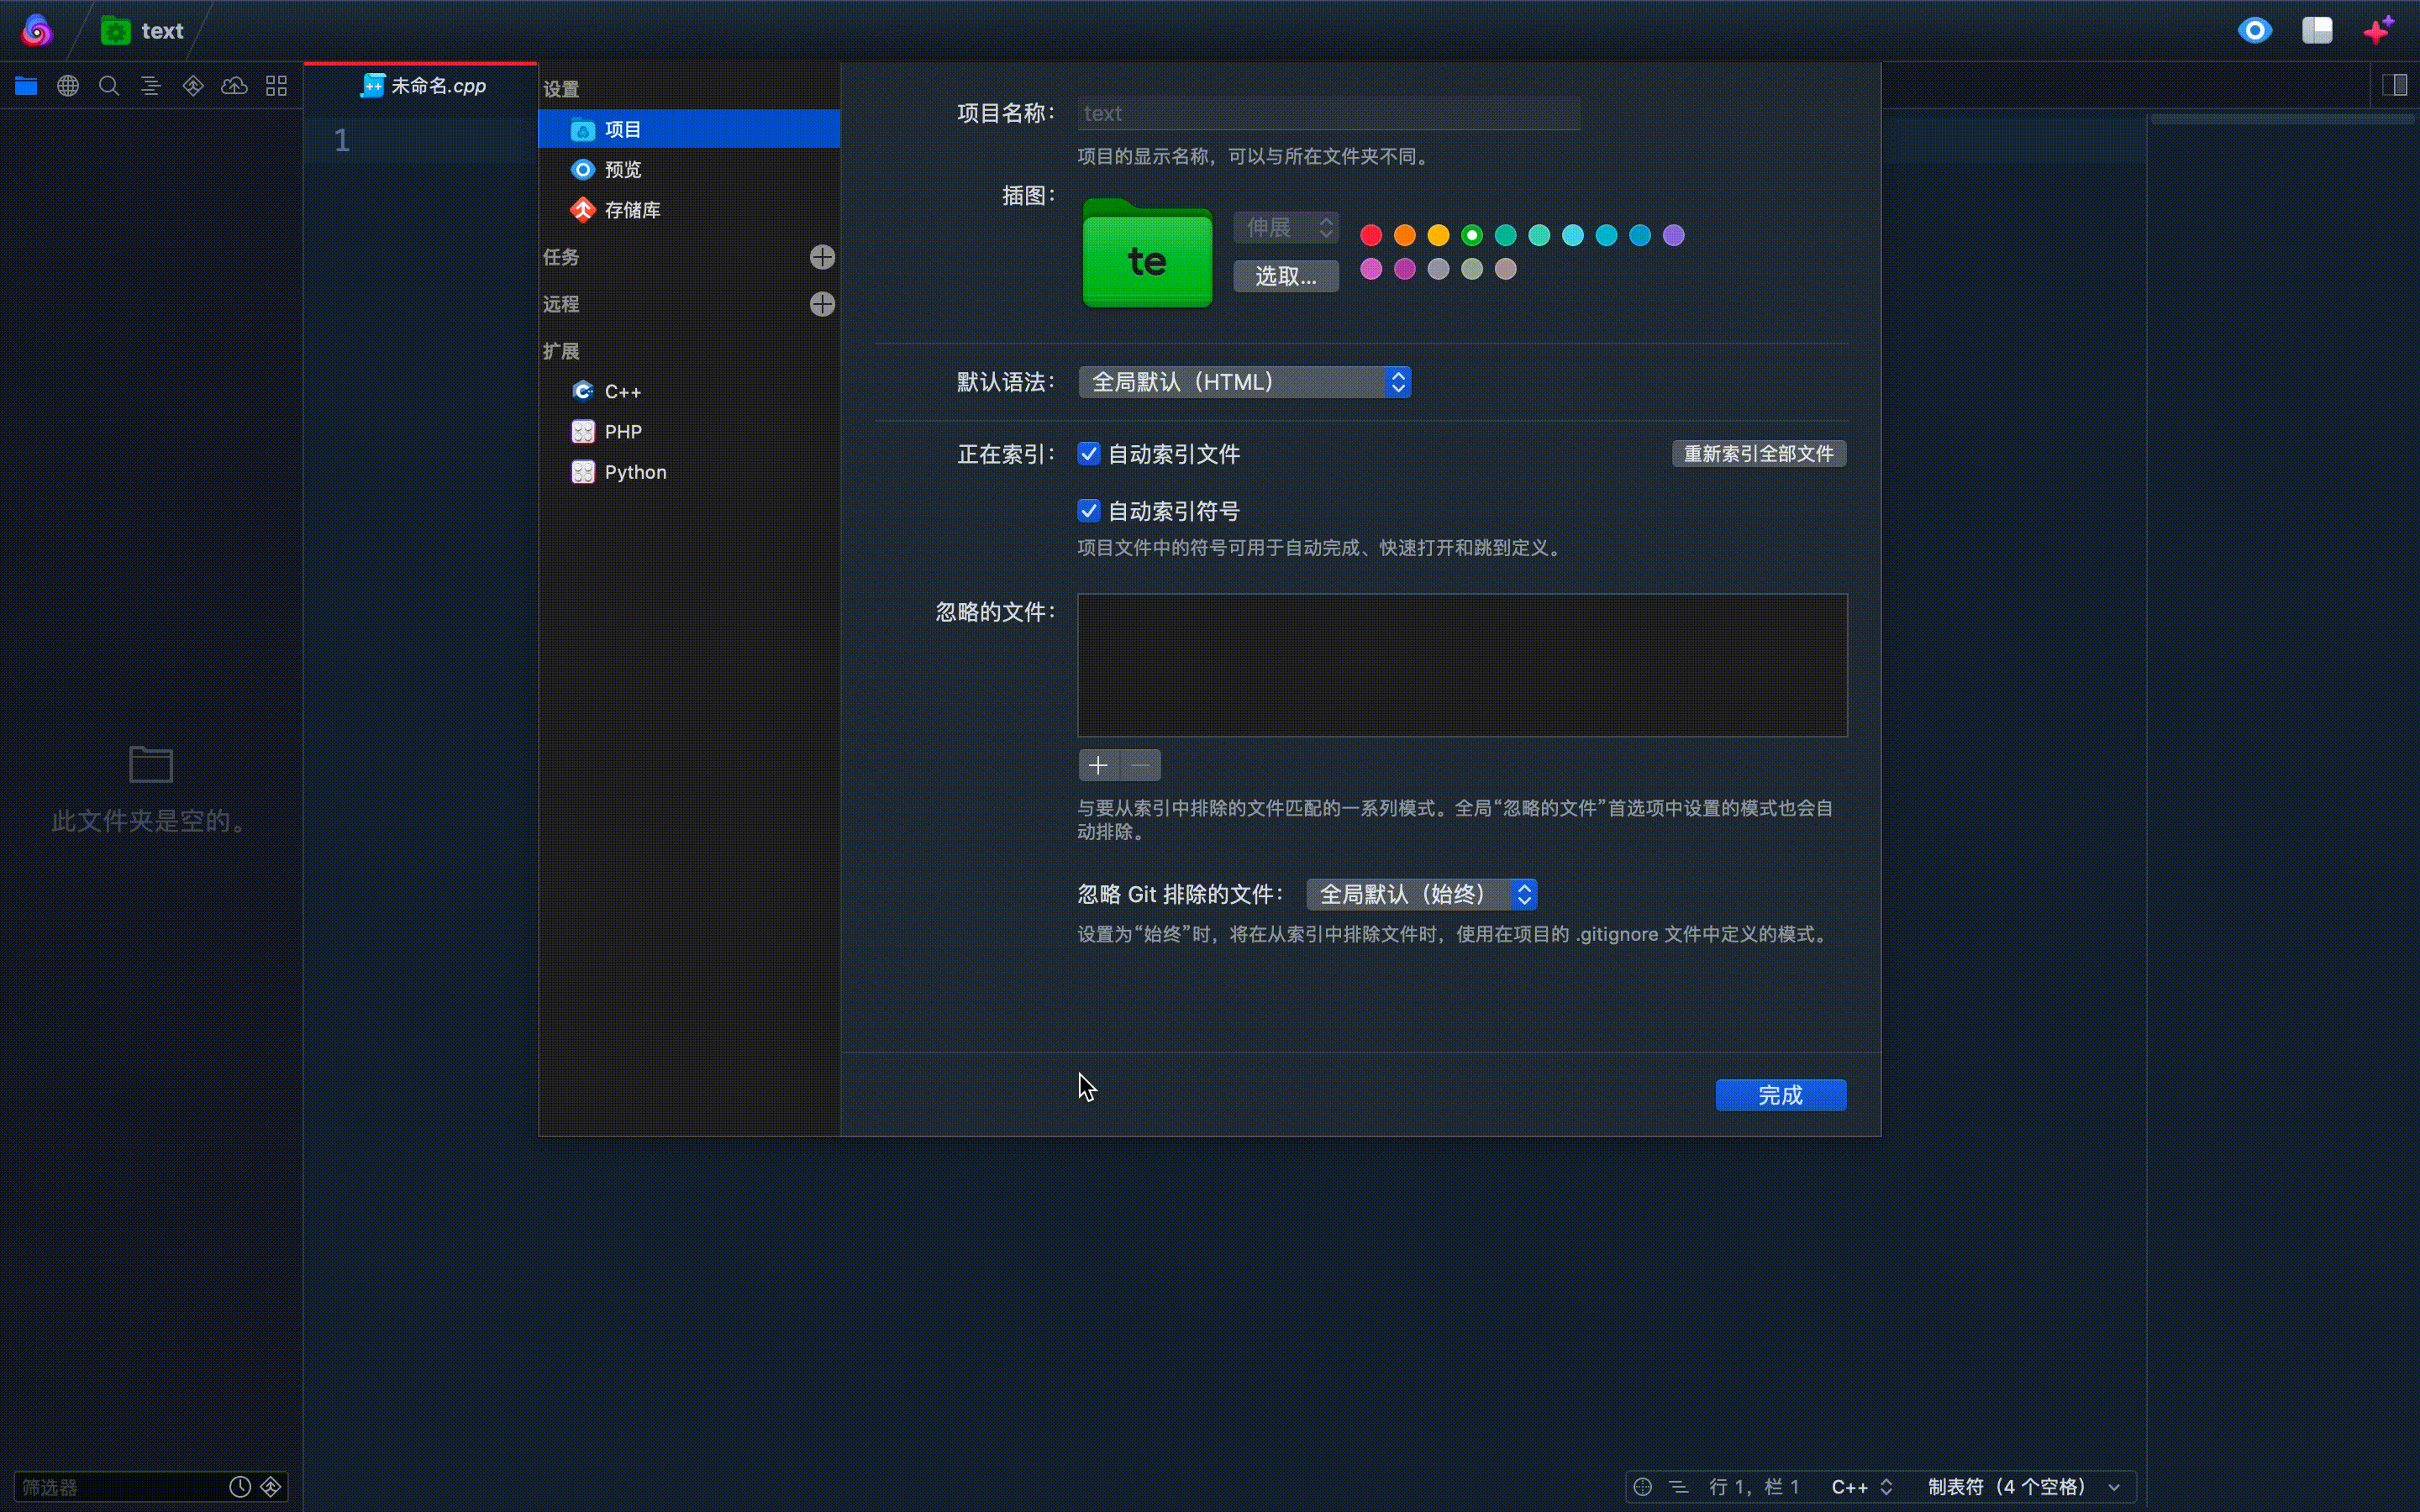
Task: Open the Files sidebar folder icon
Action: 25,86
